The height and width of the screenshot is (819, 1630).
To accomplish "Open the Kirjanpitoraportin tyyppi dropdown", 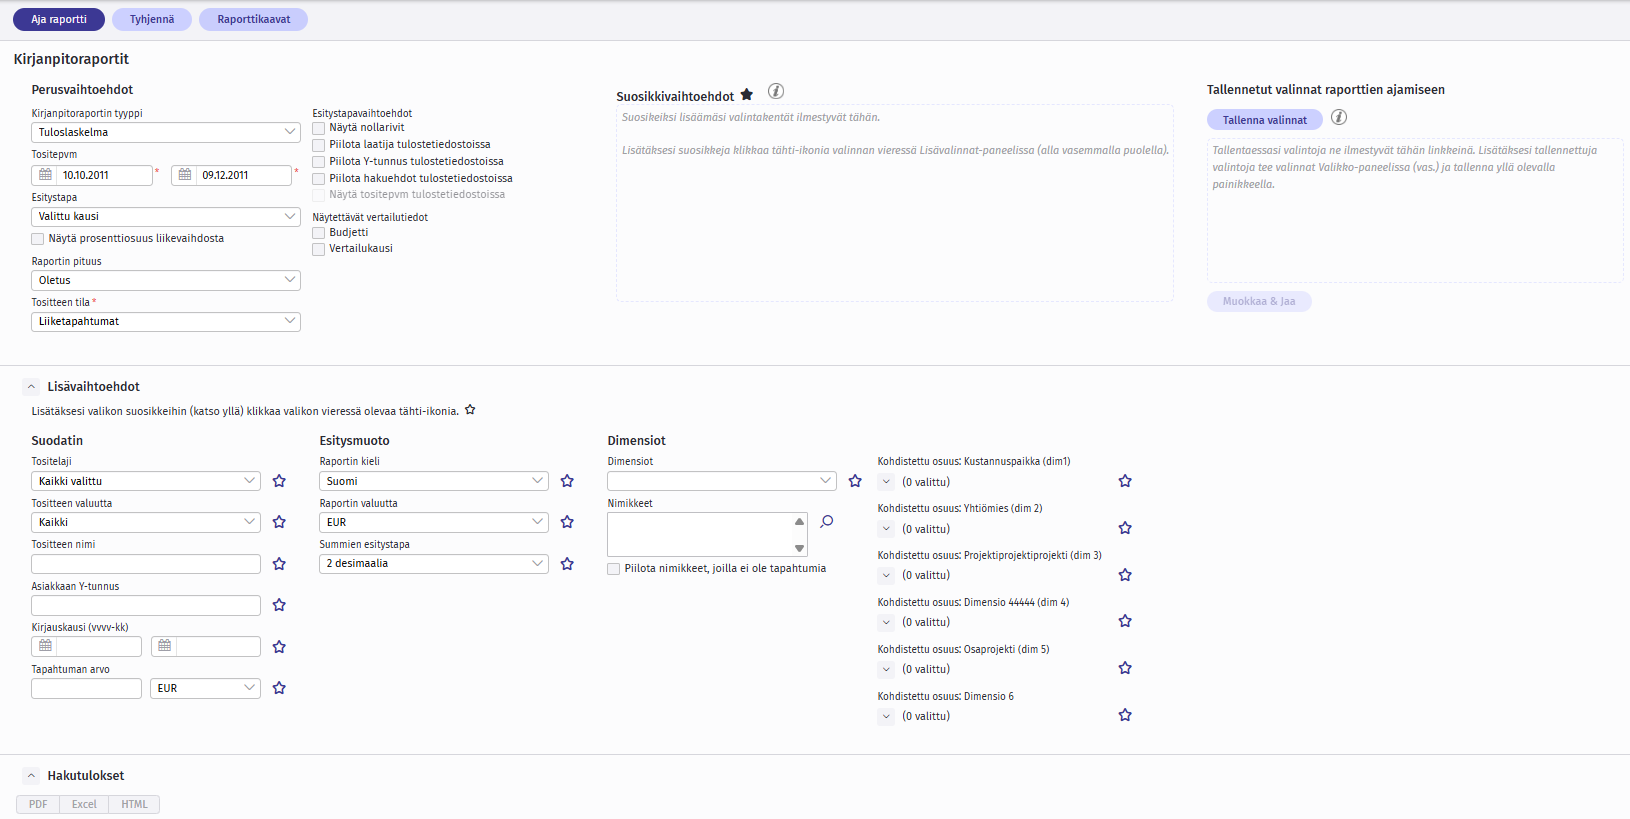I will pos(166,132).
